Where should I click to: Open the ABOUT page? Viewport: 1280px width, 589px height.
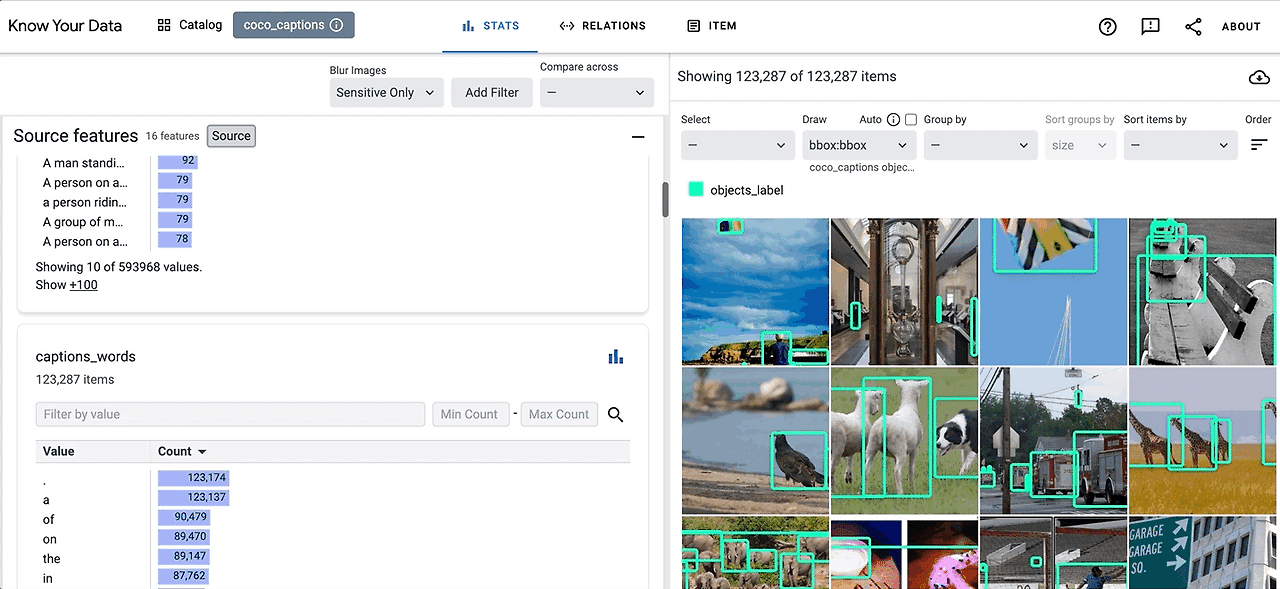click(1241, 27)
